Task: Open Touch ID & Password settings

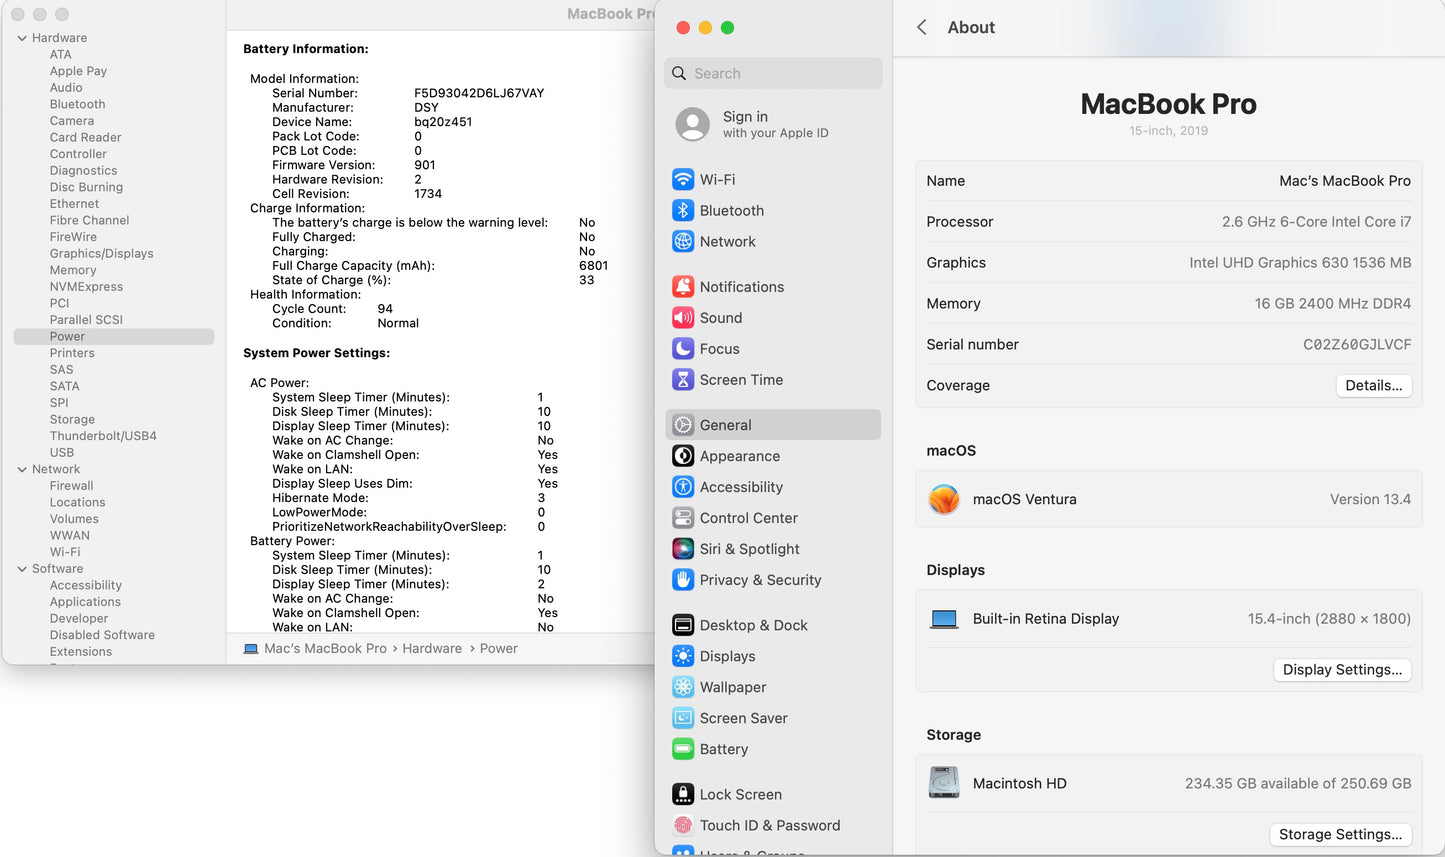Action: click(x=770, y=825)
